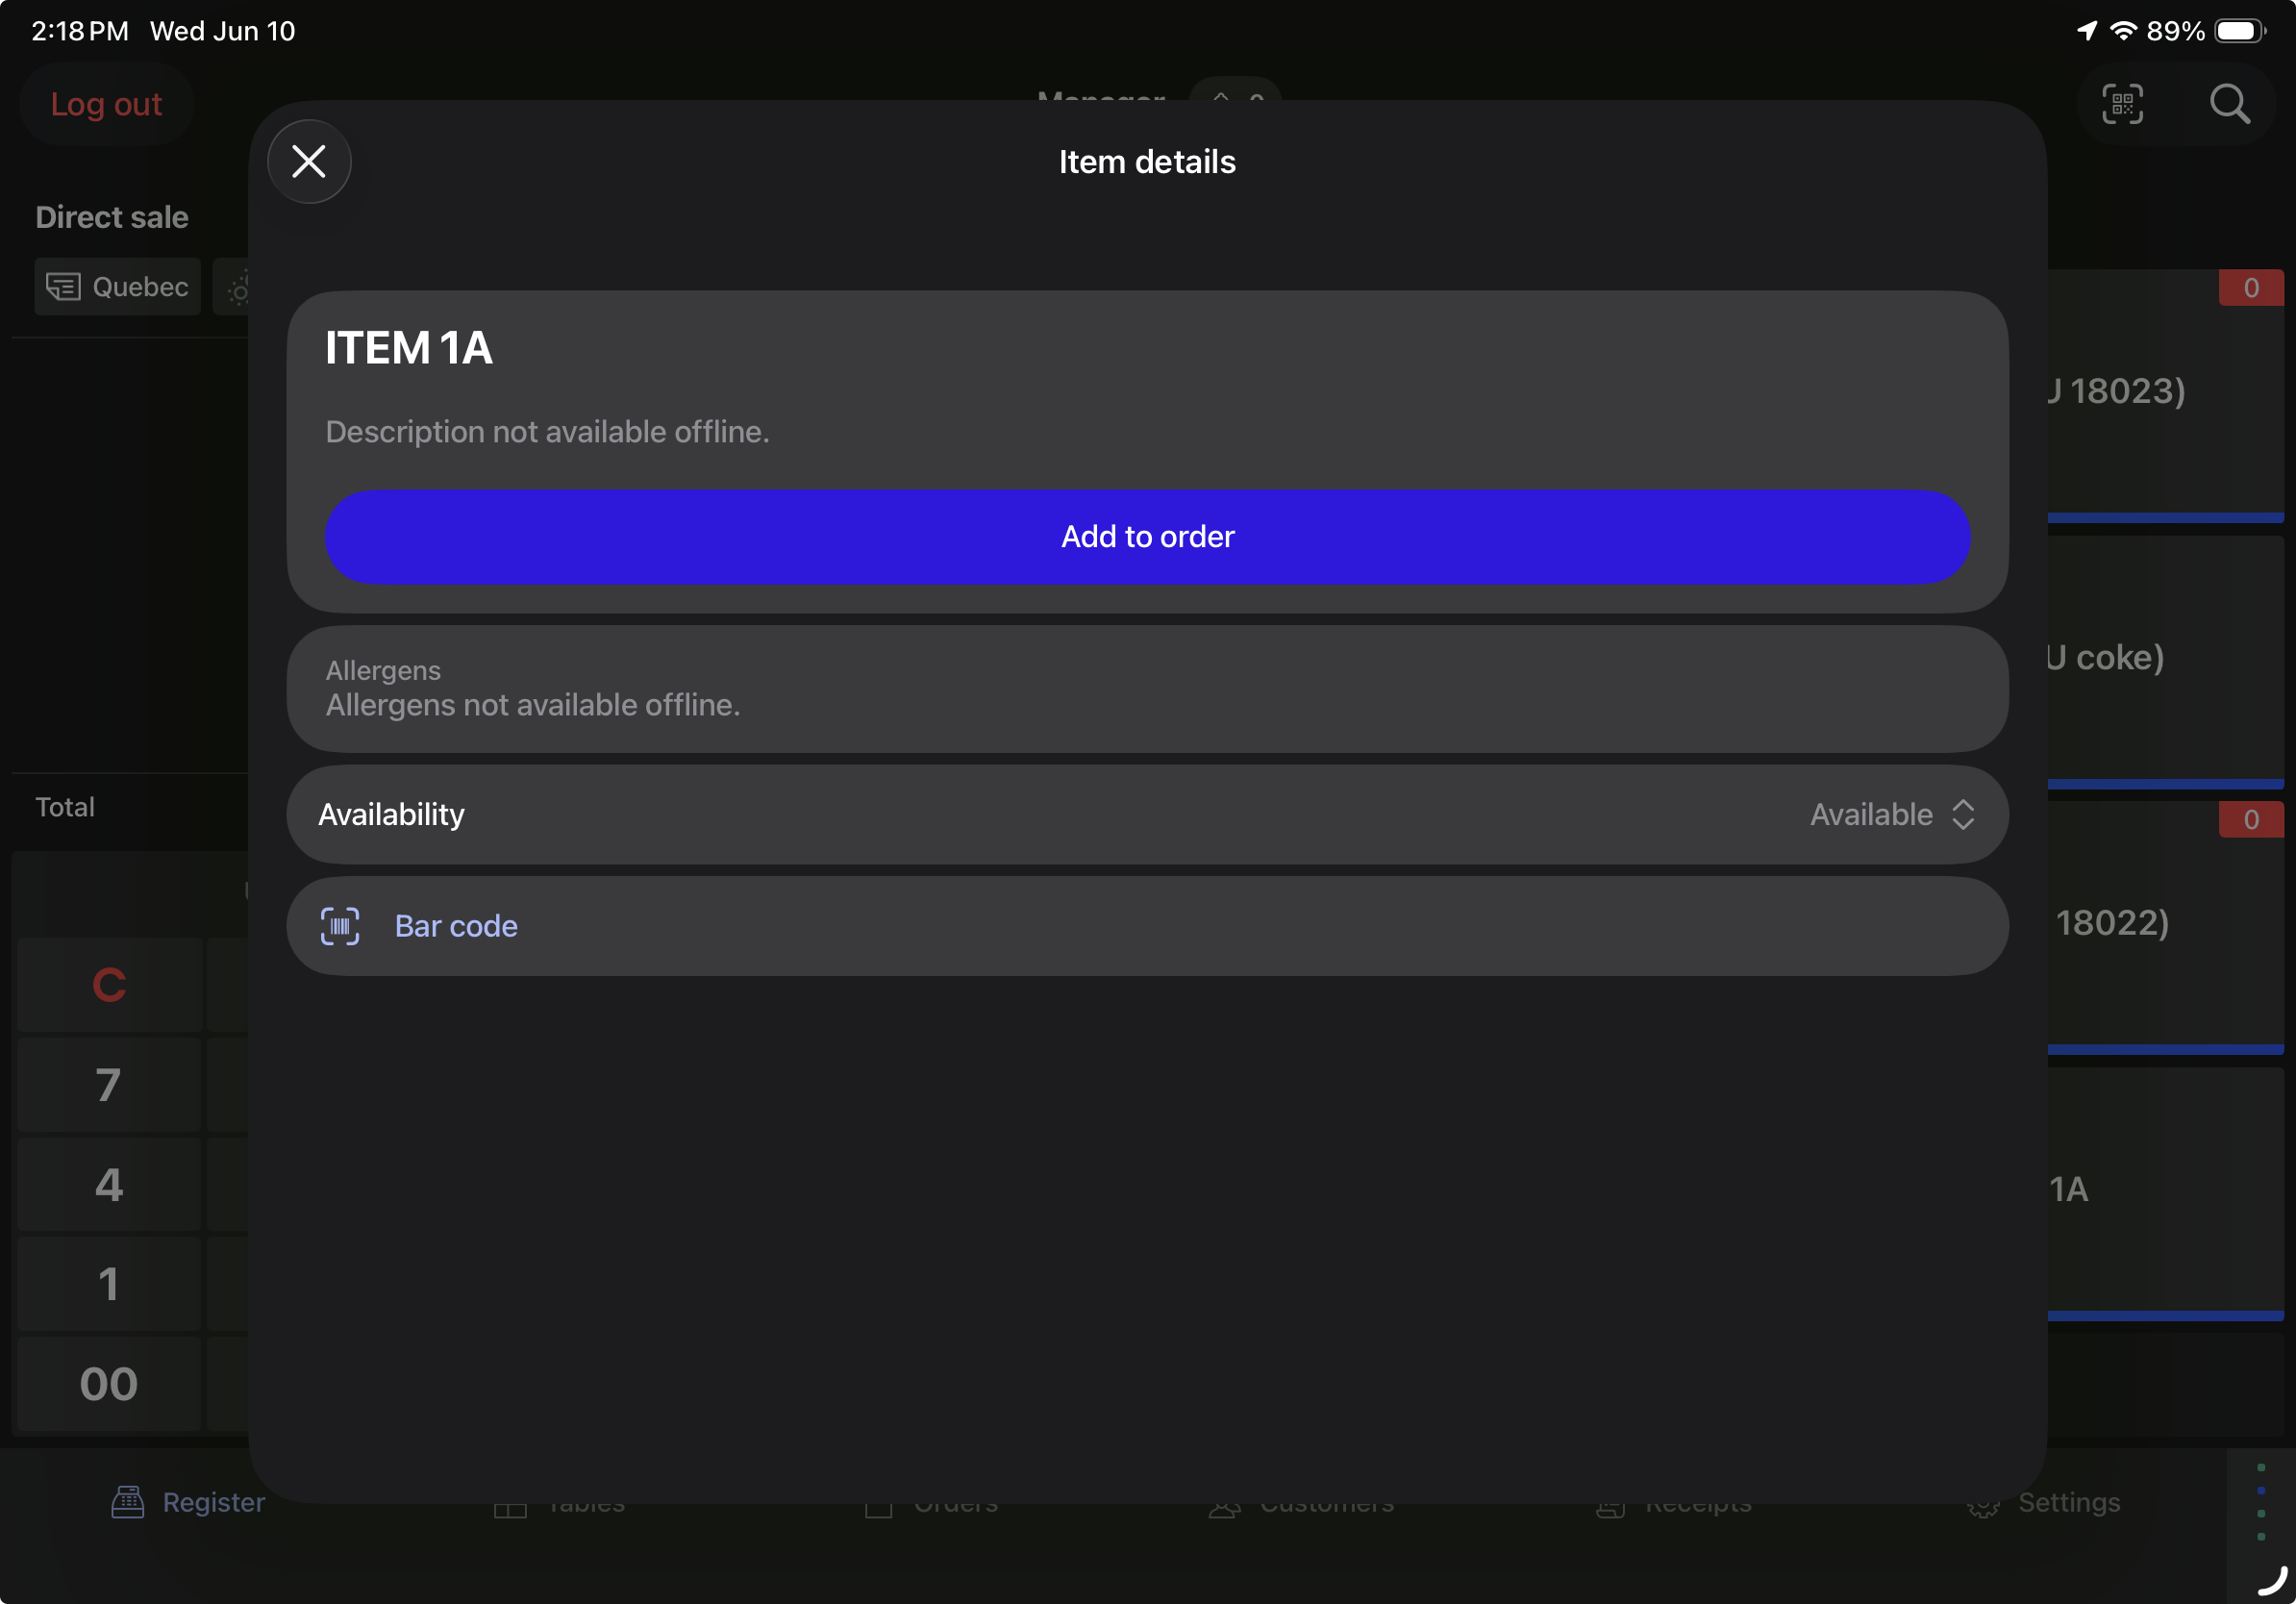Open the Availability dropdown showing Available

(x=1147, y=814)
